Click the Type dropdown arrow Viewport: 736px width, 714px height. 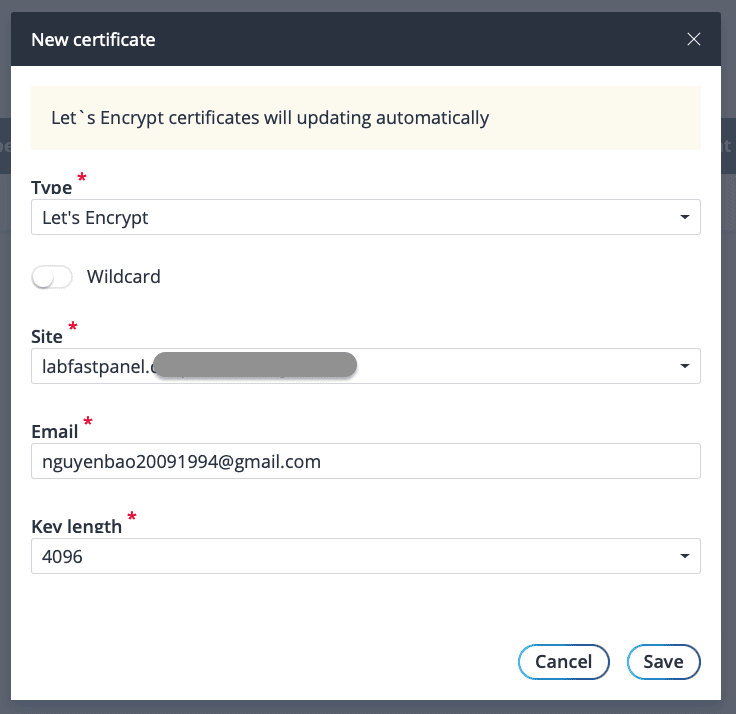pyautogui.click(x=684, y=217)
